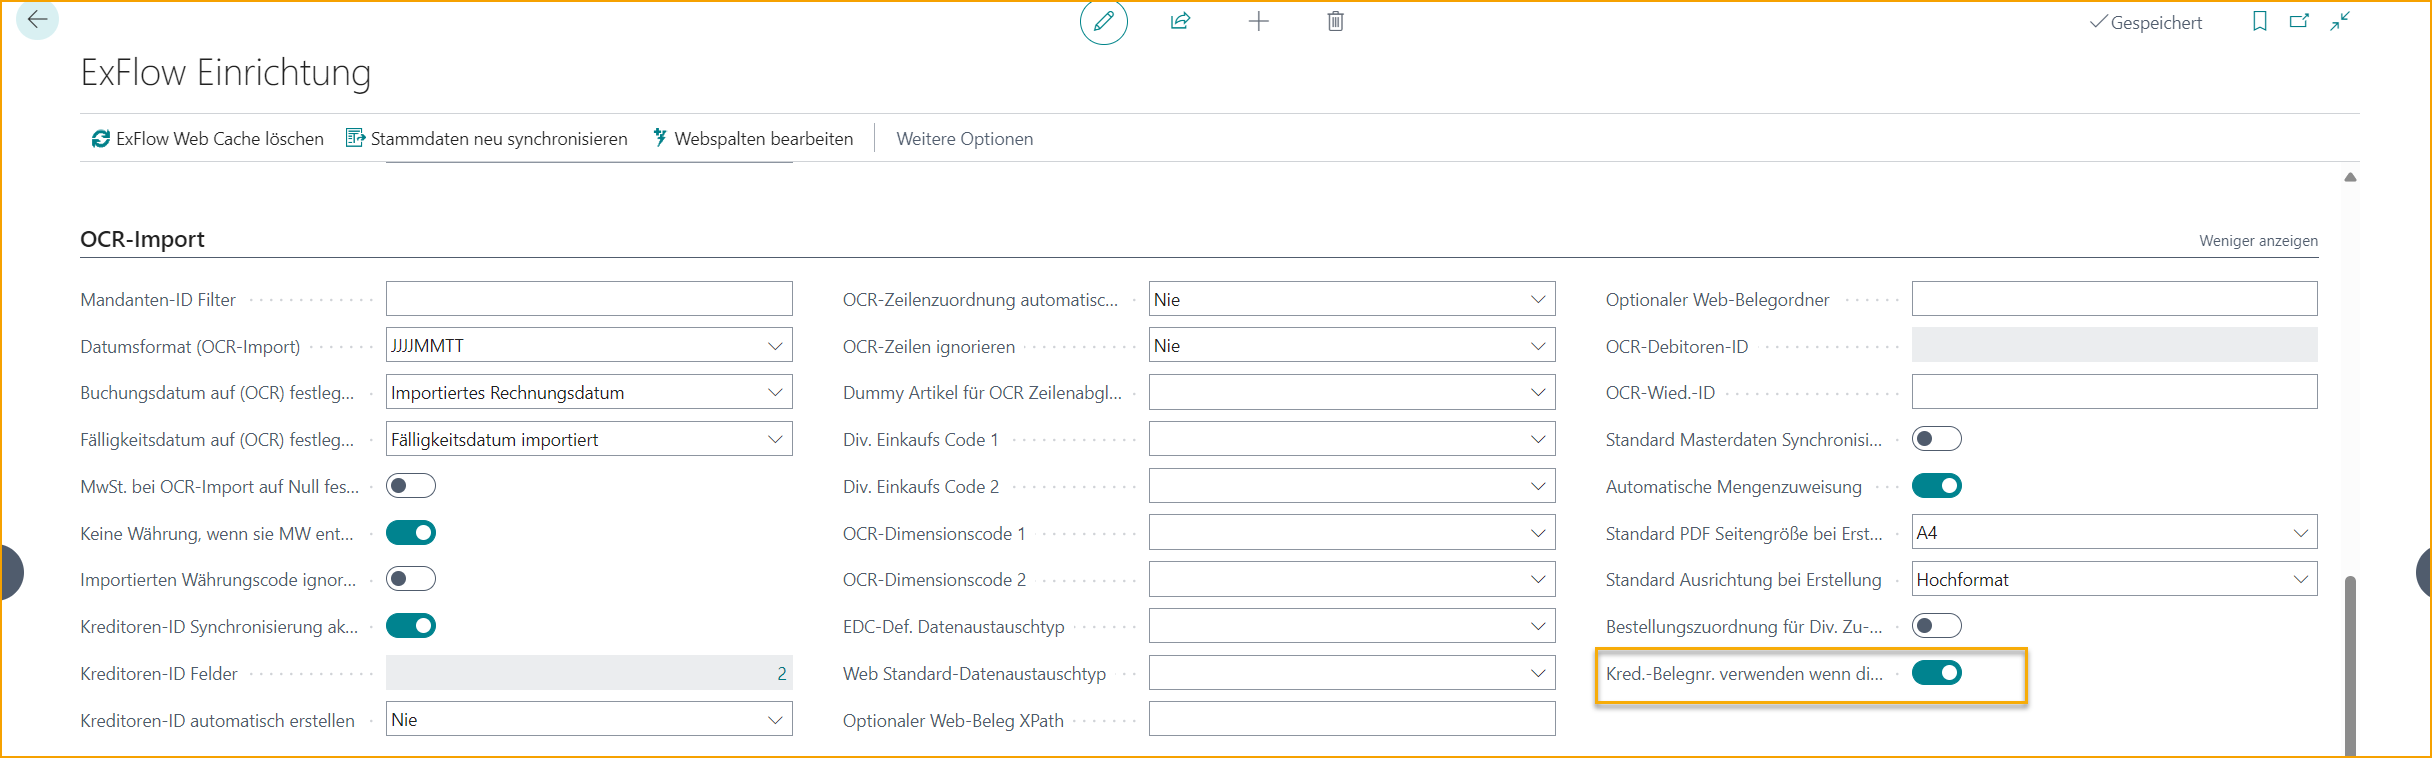The height and width of the screenshot is (758, 2432).
Task: Click Weniger anzeigen link
Action: (x=2258, y=241)
